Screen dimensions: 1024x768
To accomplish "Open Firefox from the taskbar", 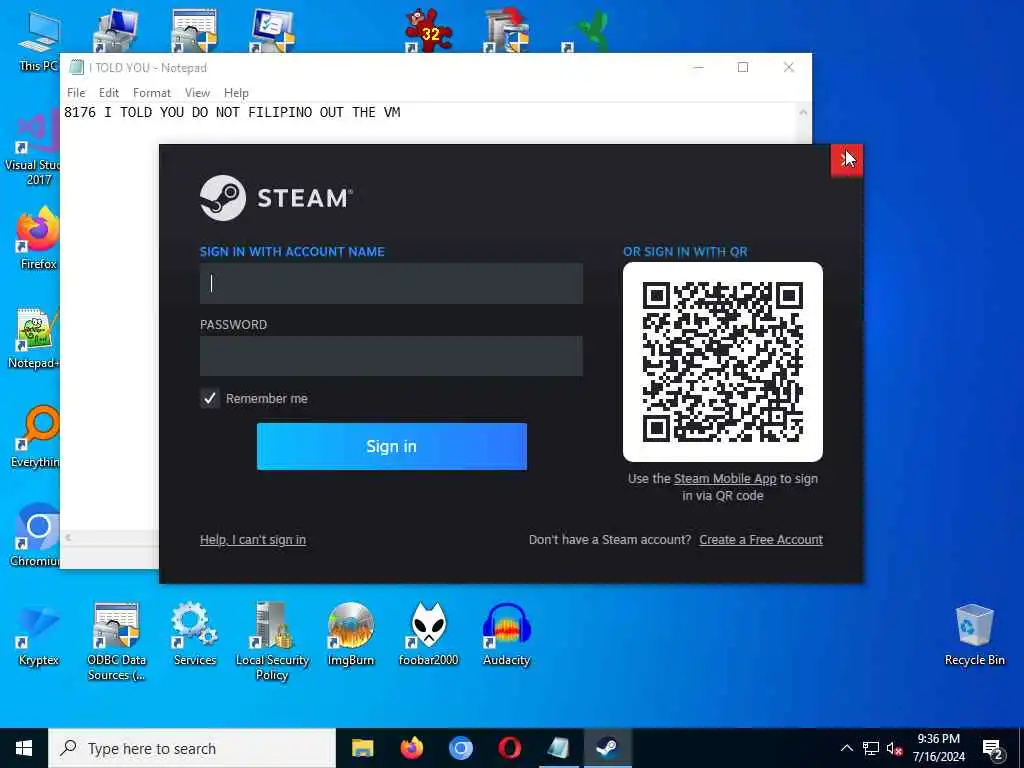I will (411, 748).
